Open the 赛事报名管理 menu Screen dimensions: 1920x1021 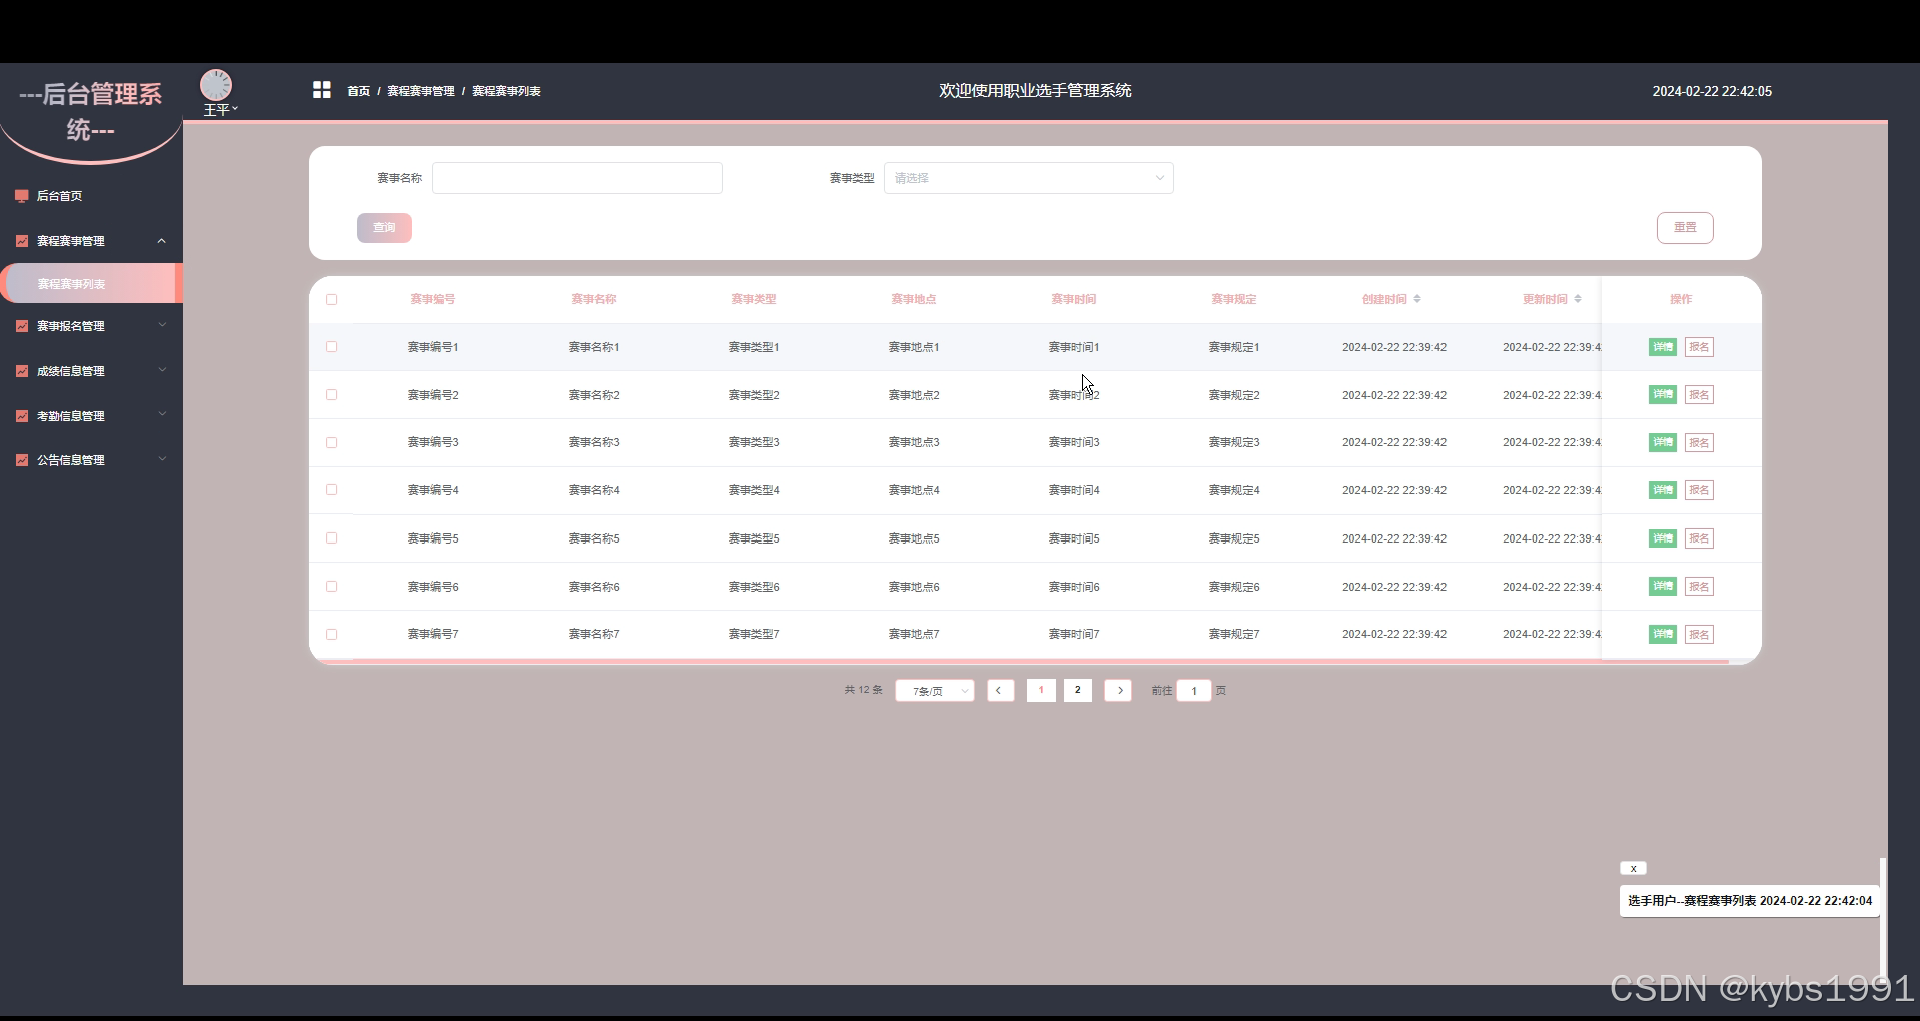coord(91,326)
